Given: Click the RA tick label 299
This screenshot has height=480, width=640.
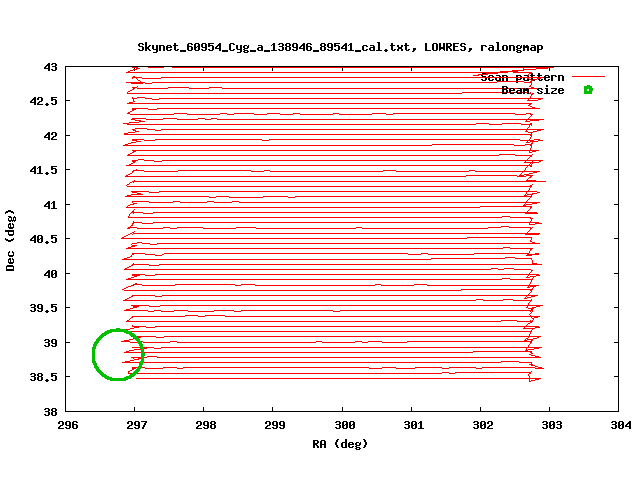Looking at the screenshot, I should tap(275, 425).
